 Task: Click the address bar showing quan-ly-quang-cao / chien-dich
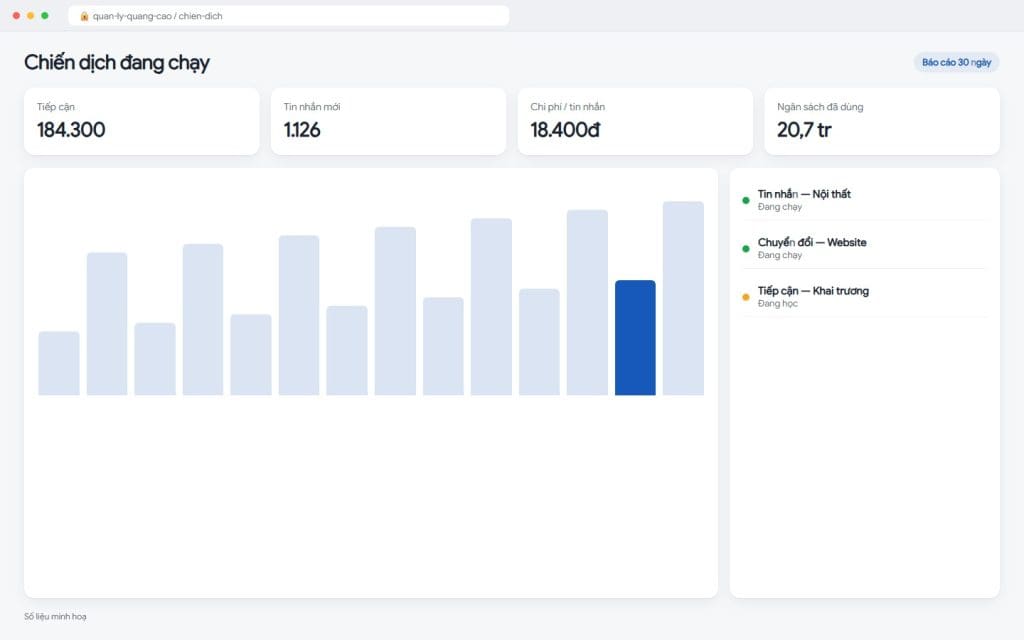[288, 16]
